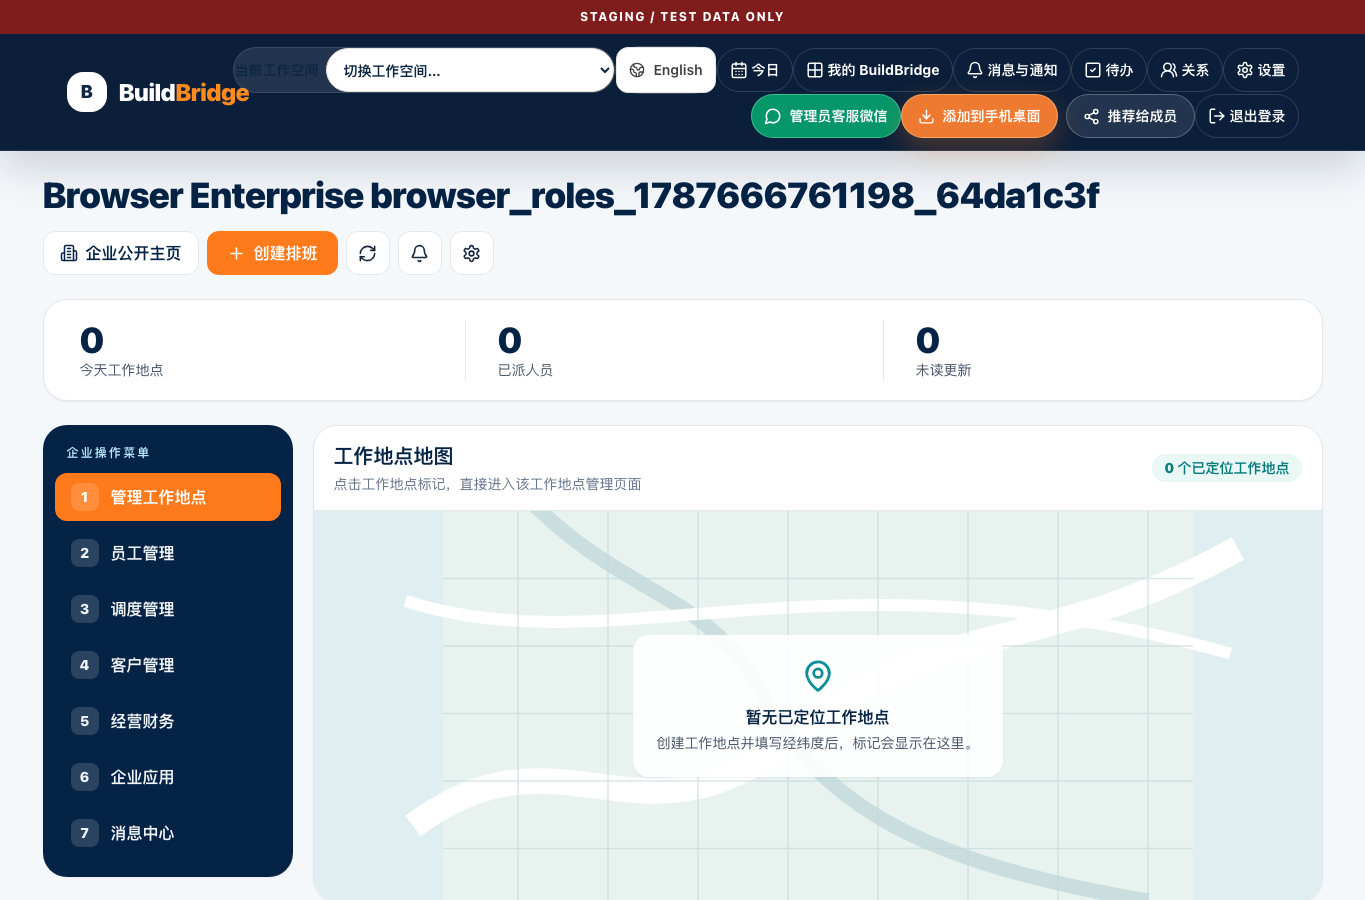Click the 企业操作菜单 sidebar heading
Screen dimensions: 1365x900
tap(108, 453)
